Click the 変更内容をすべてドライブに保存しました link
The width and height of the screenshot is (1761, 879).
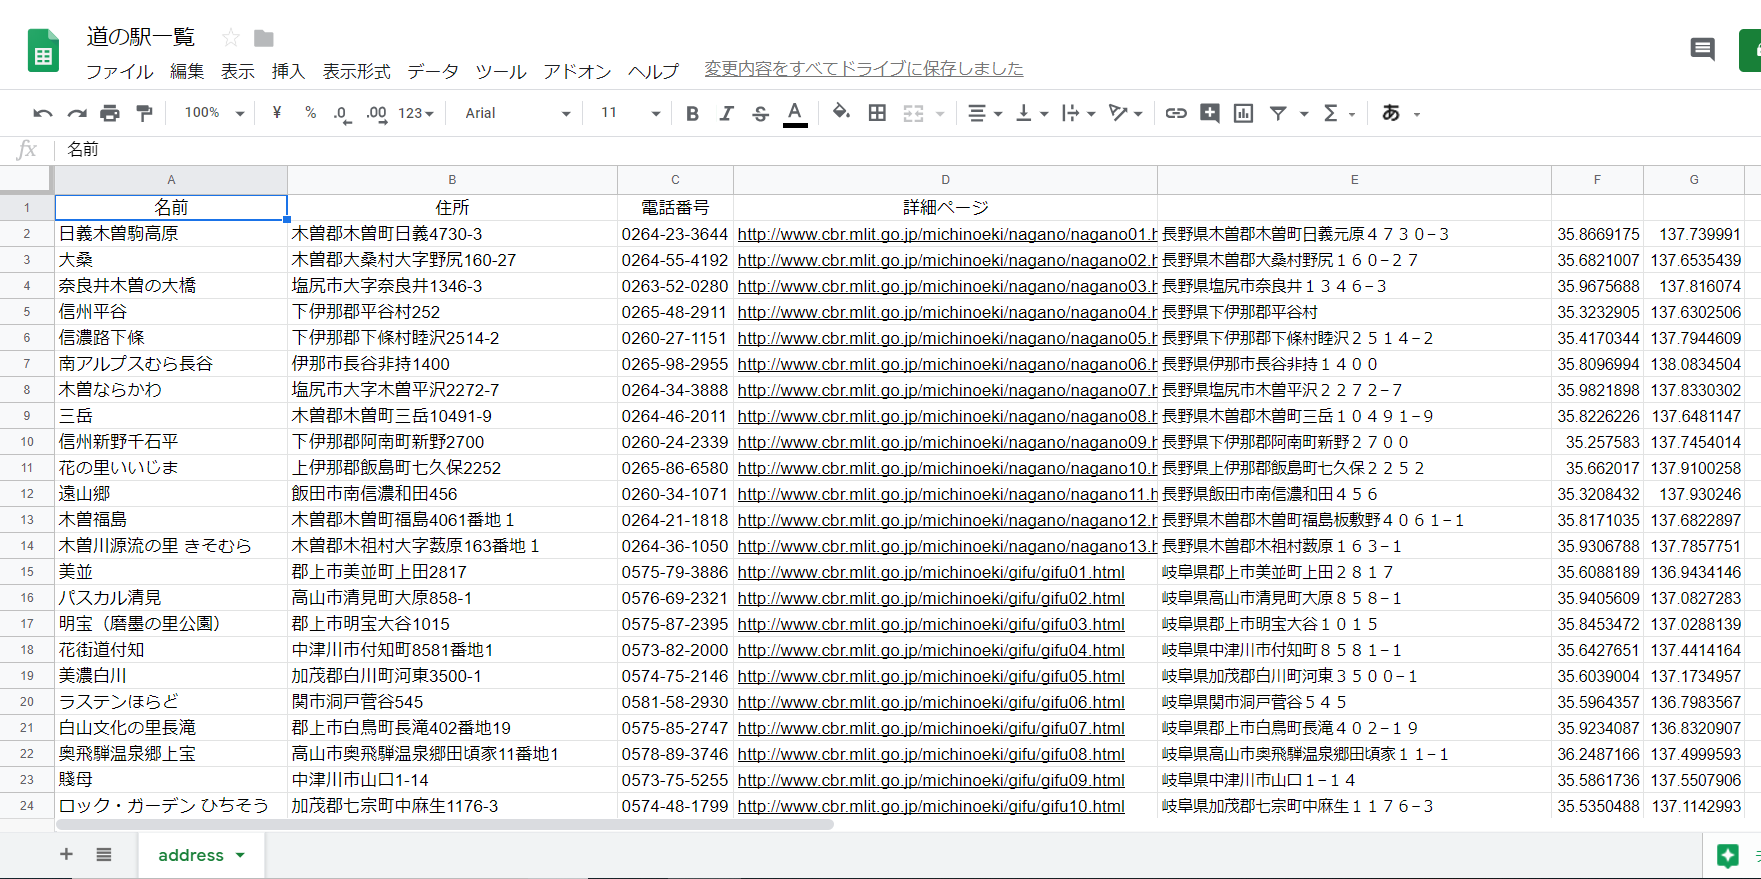coord(864,69)
